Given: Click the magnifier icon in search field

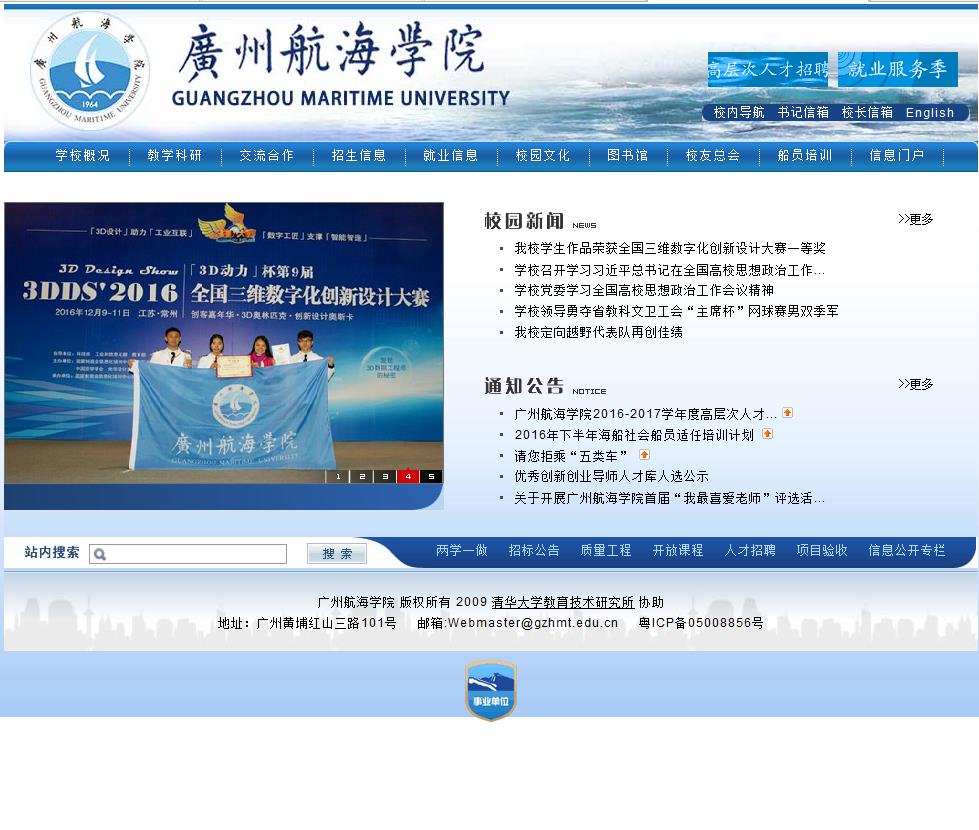Looking at the screenshot, I should tap(99, 554).
